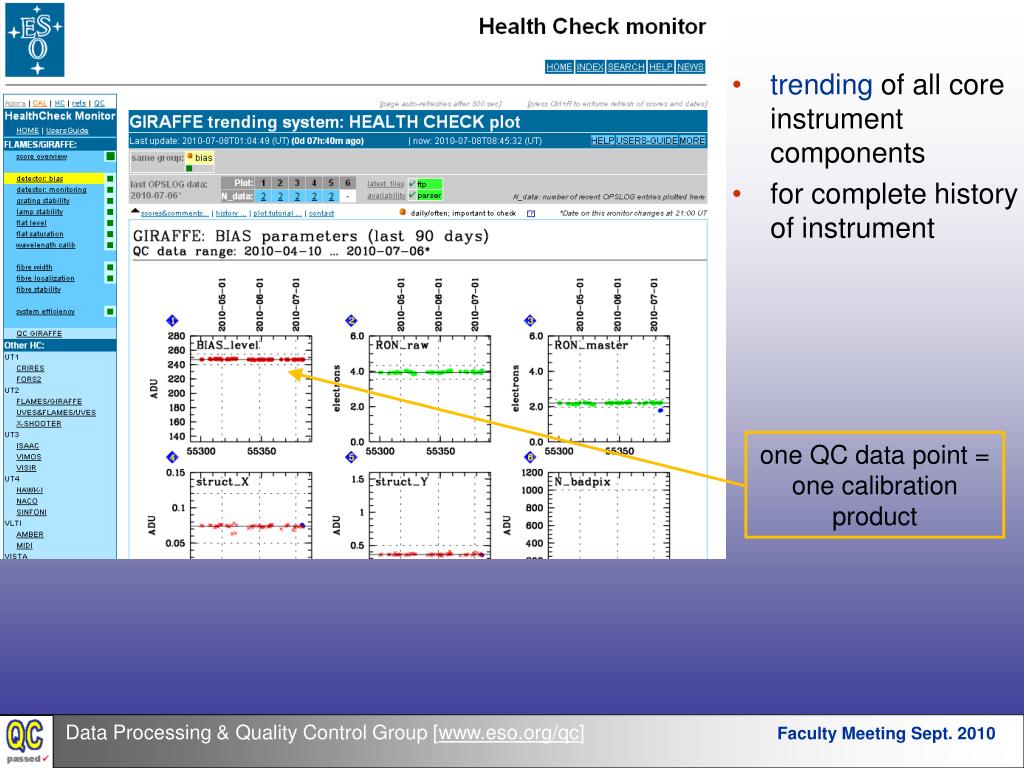Open QC GIRAFFE sidebar link
This screenshot has height=768, width=1024.
[39, 334]
